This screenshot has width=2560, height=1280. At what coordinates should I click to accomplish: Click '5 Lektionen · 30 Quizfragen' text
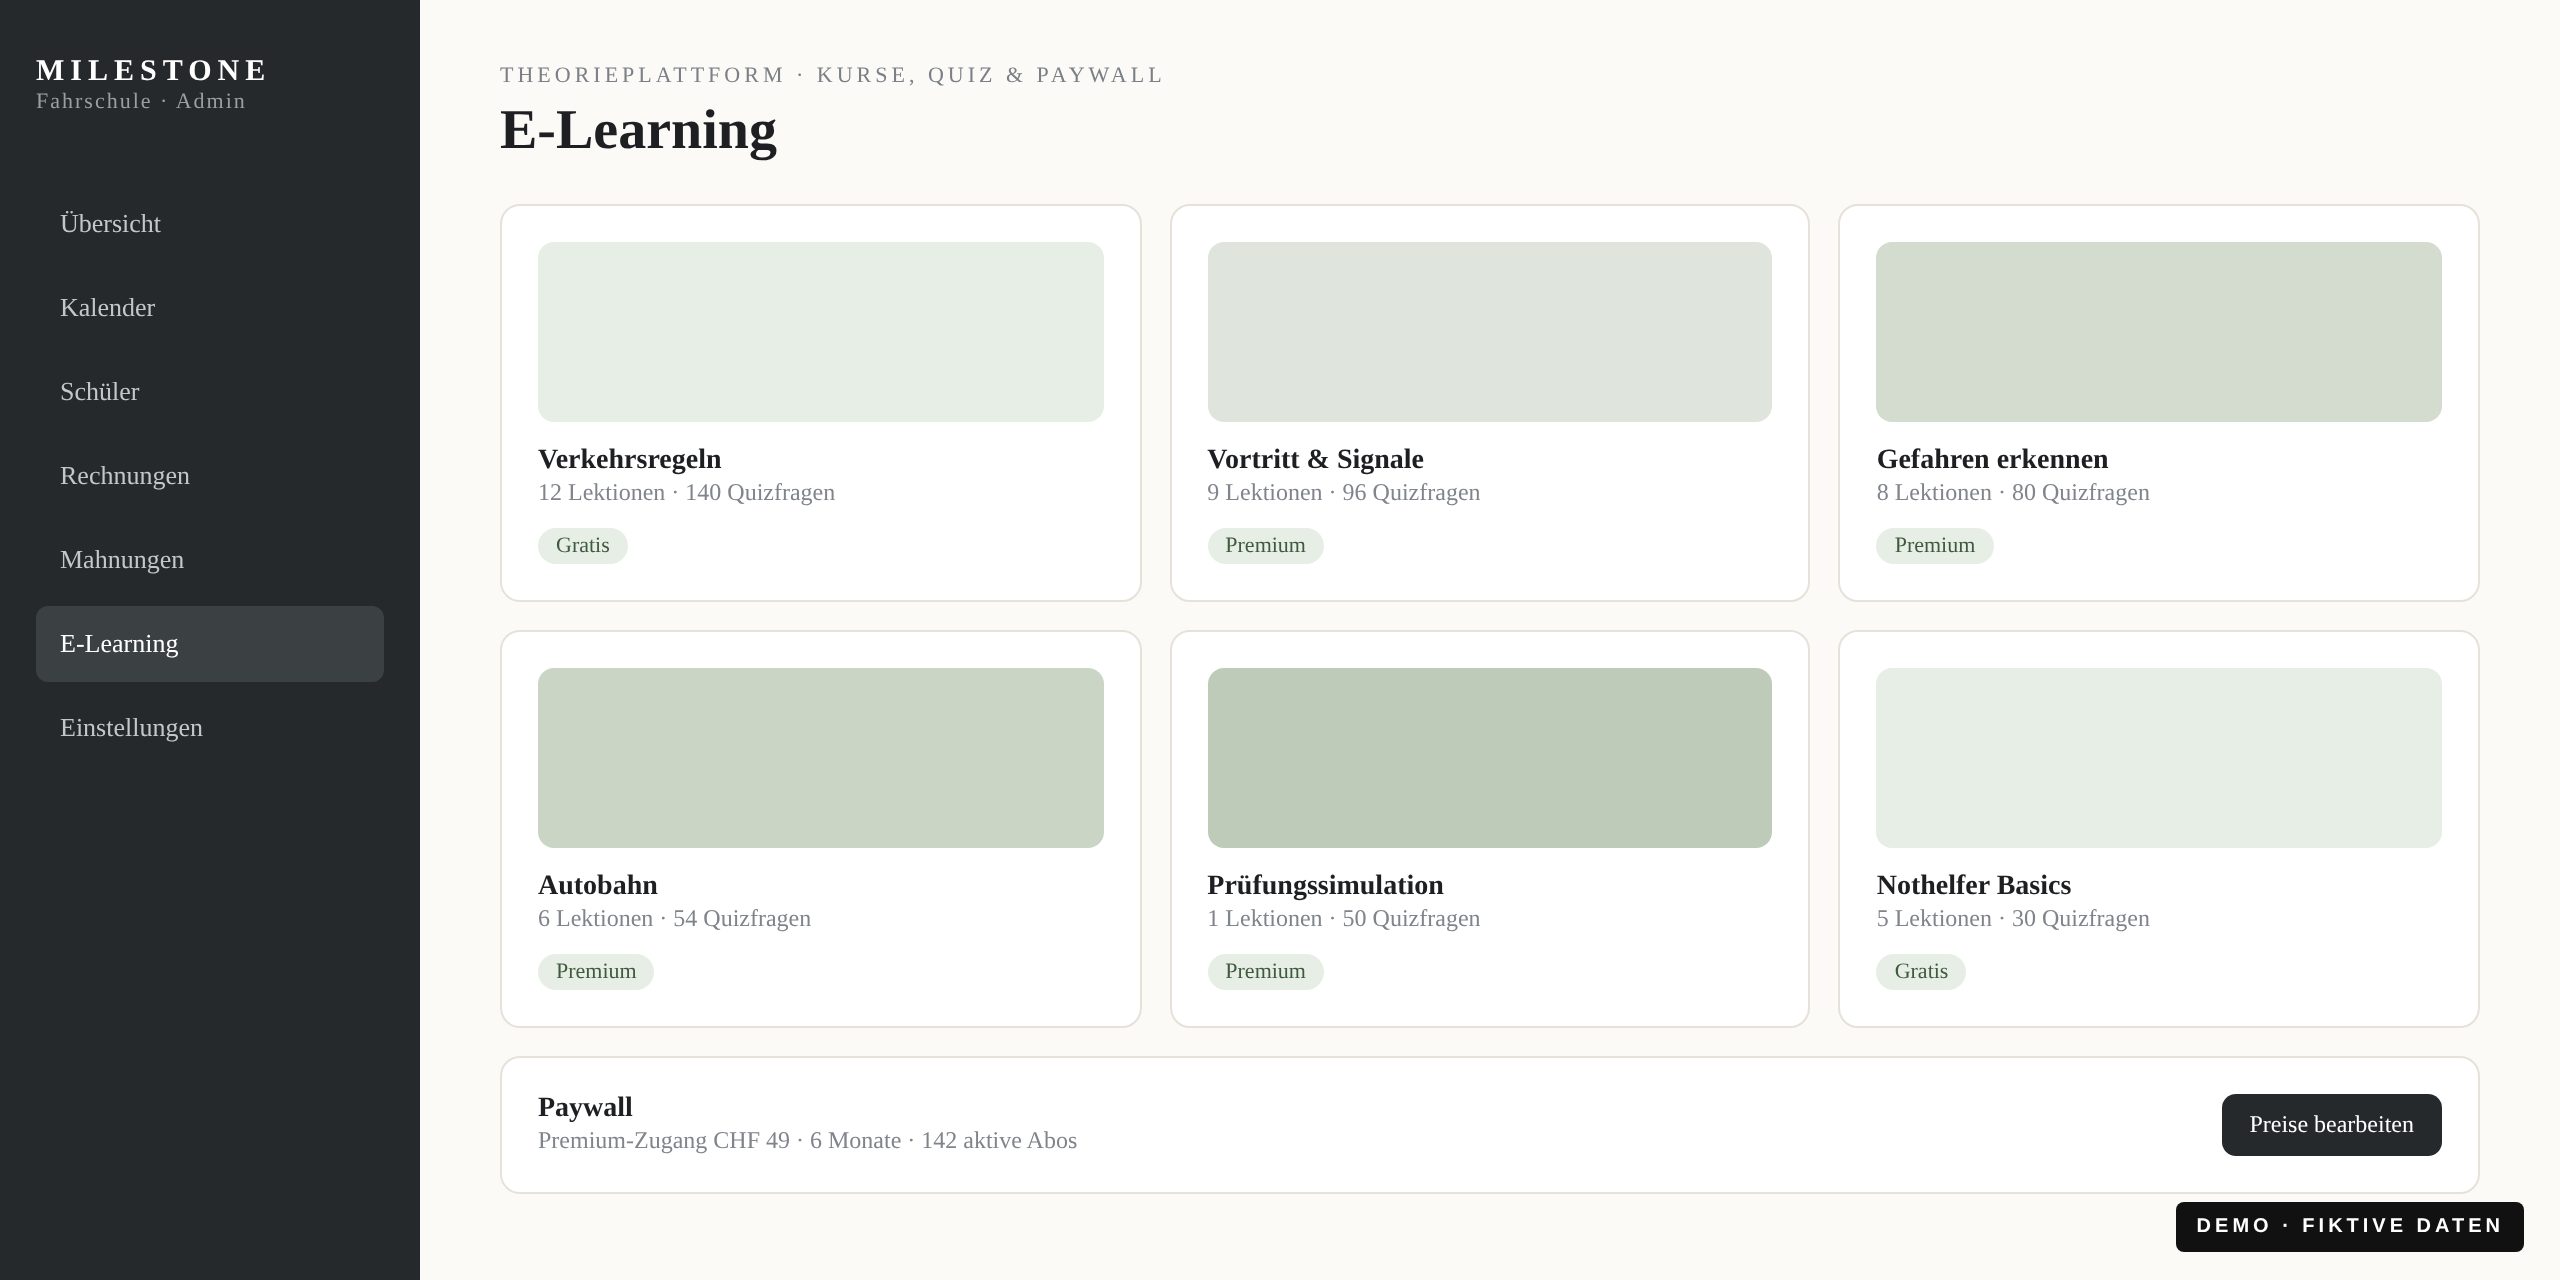point(2012,919)
